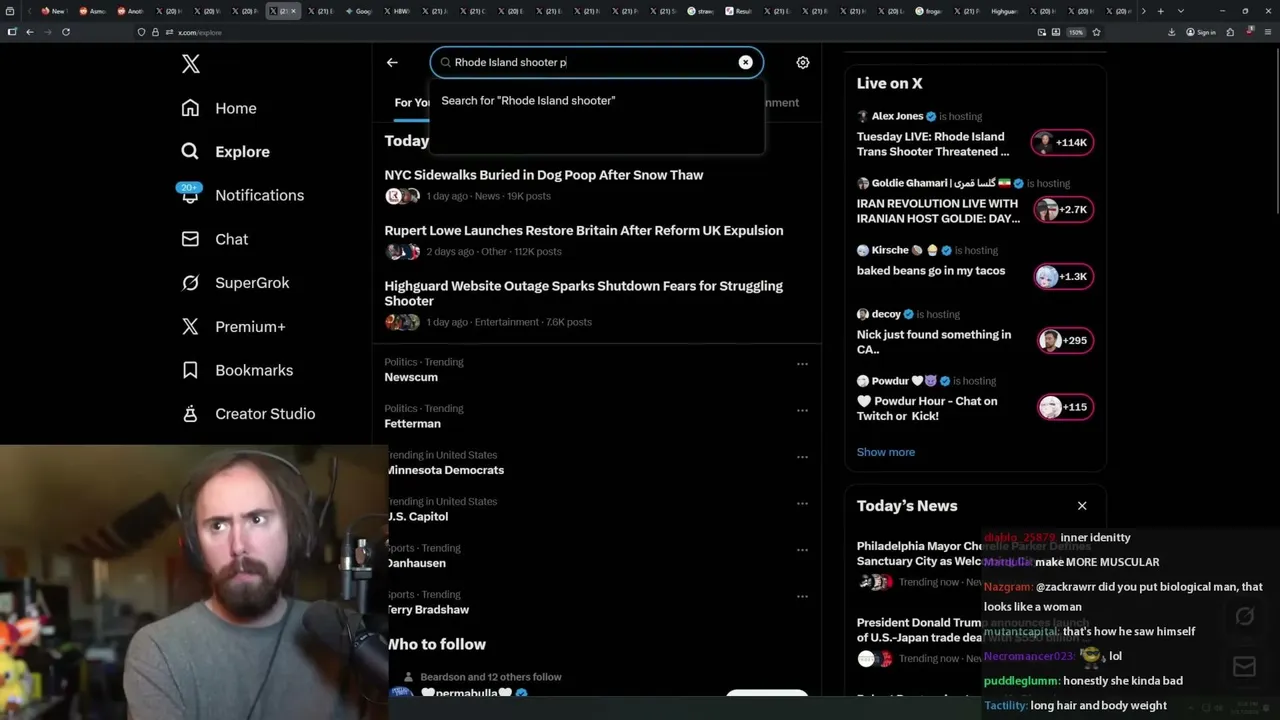Open the Newscum trending topic
Image resolution: width=1280 pixels, height=720 pixels.
point(411,377)
